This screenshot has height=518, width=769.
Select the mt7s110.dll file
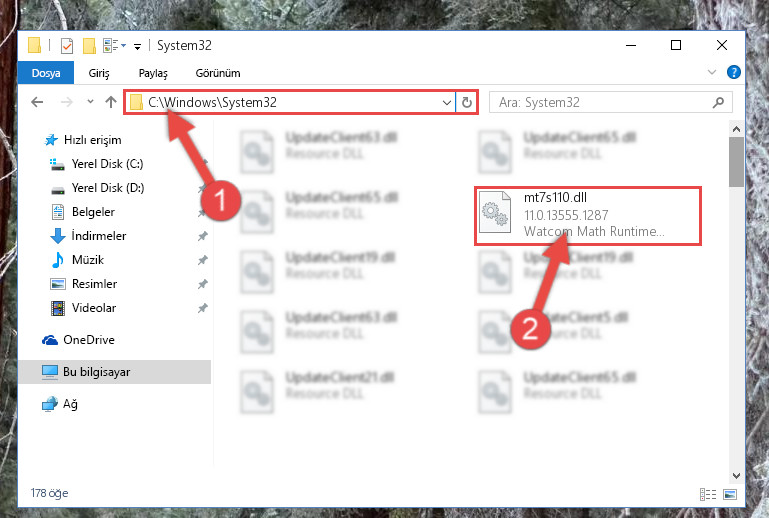[x=588, y=215]
